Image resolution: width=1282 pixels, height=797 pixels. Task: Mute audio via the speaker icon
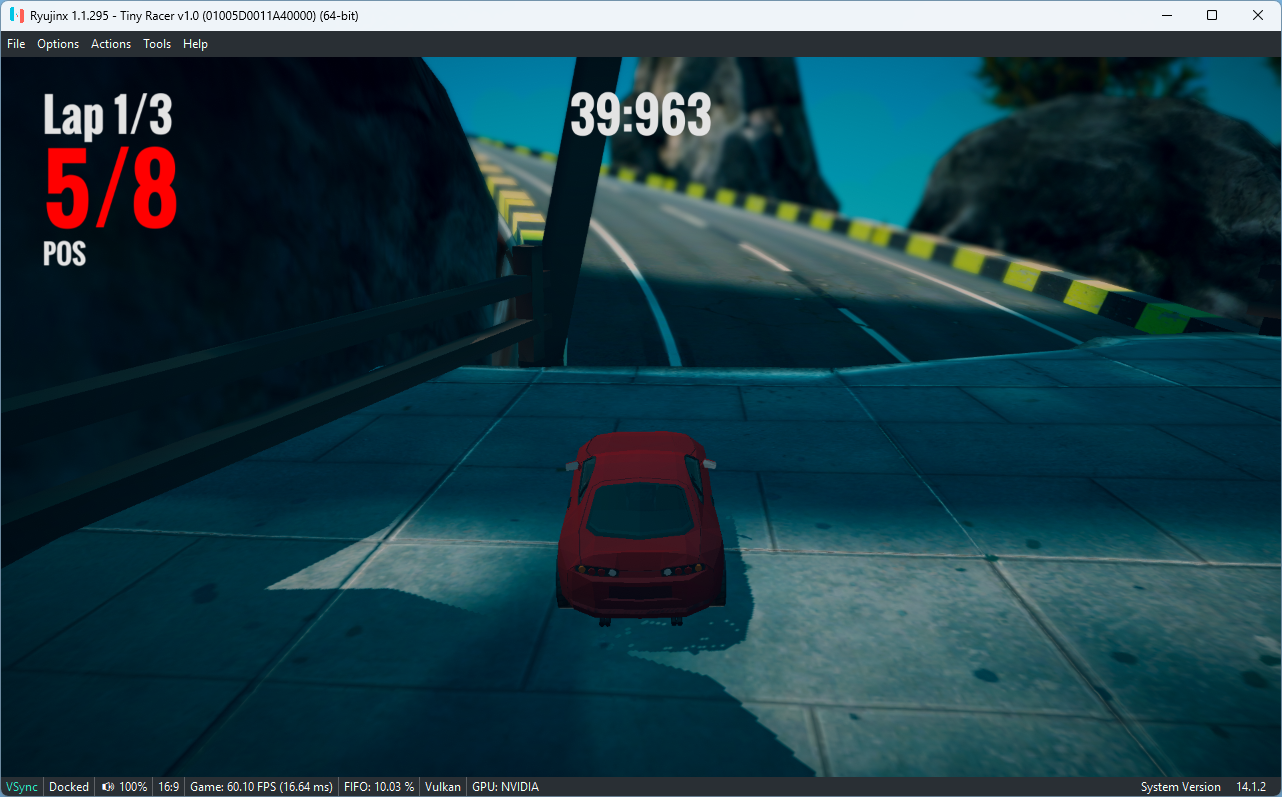(x=106, y=786)
